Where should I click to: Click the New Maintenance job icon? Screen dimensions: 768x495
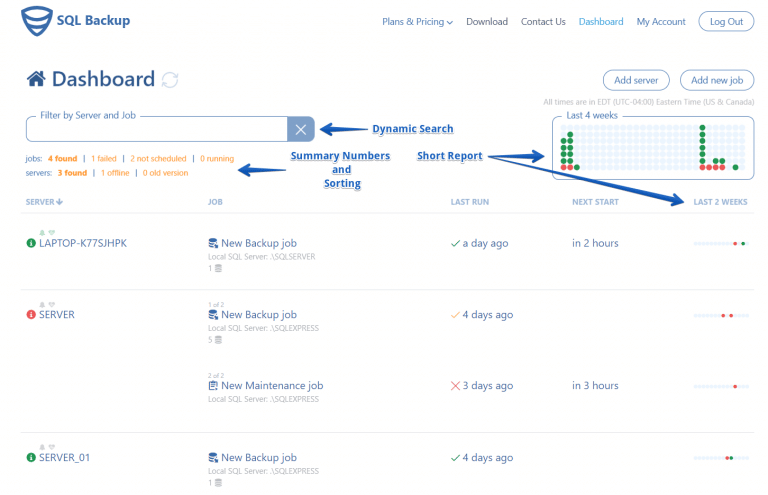(x=213, y=386)
